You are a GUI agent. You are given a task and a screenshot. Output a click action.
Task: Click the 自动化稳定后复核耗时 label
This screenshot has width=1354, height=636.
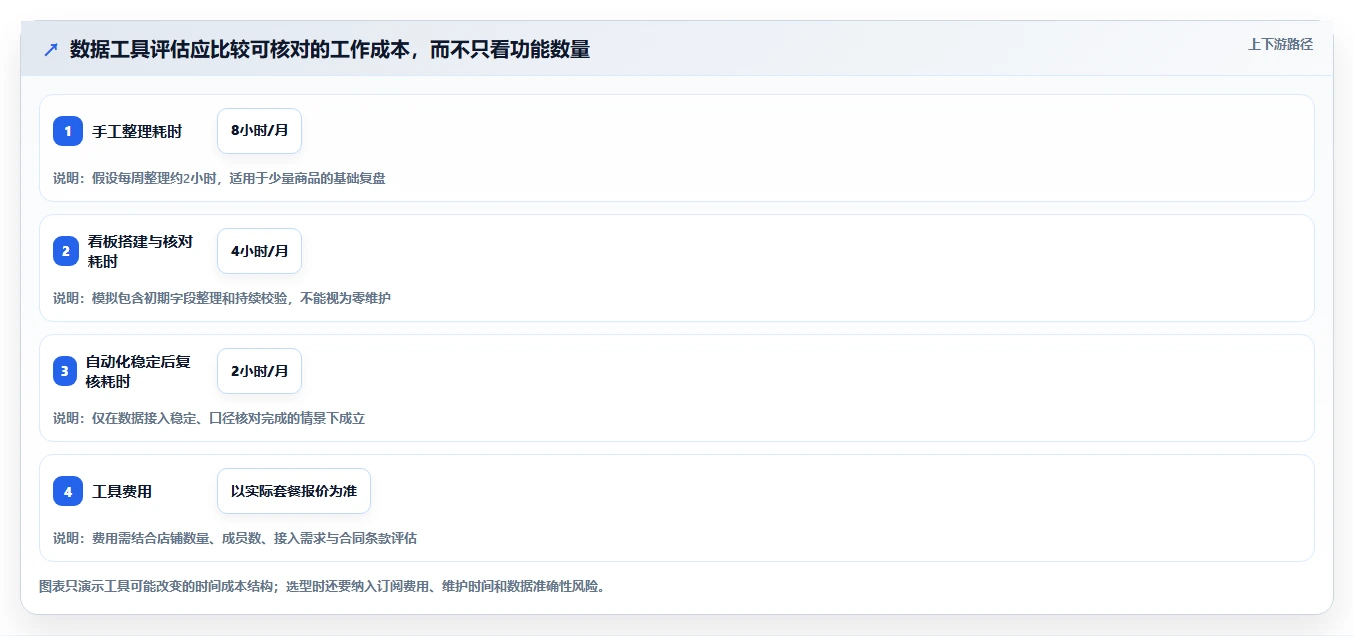click(x=139, y=371)
